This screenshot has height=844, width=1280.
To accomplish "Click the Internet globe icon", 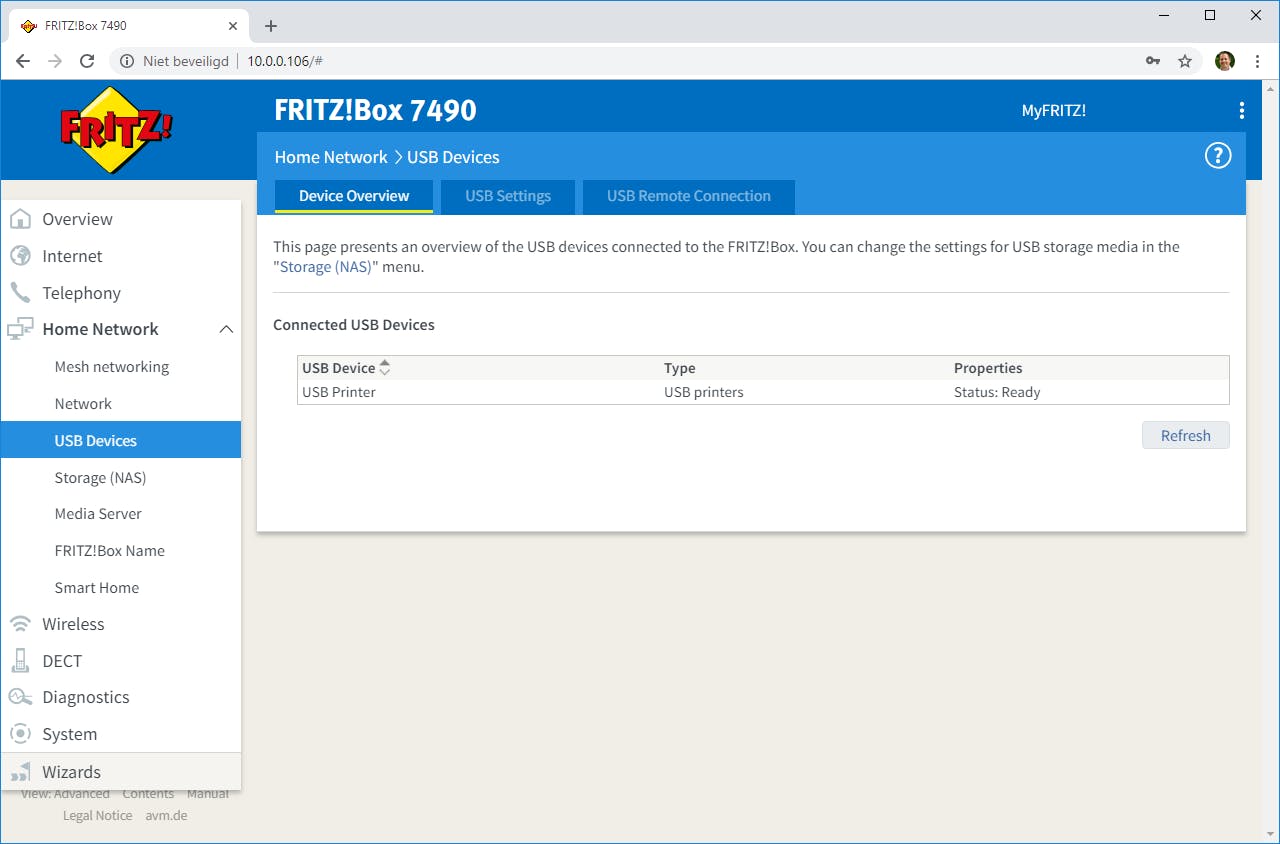I will tap(20, 256).
